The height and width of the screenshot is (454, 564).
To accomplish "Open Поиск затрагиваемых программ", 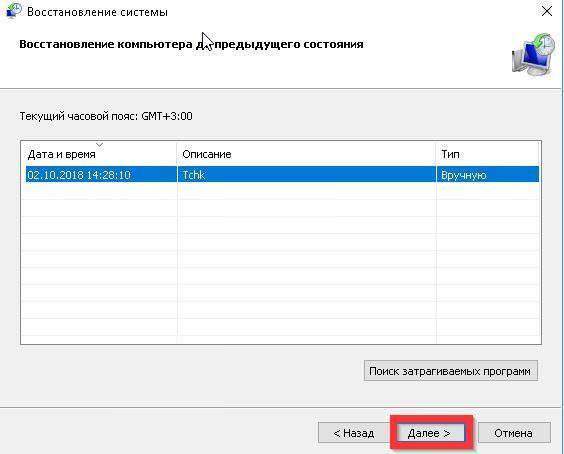I will (x=451, y=371).
